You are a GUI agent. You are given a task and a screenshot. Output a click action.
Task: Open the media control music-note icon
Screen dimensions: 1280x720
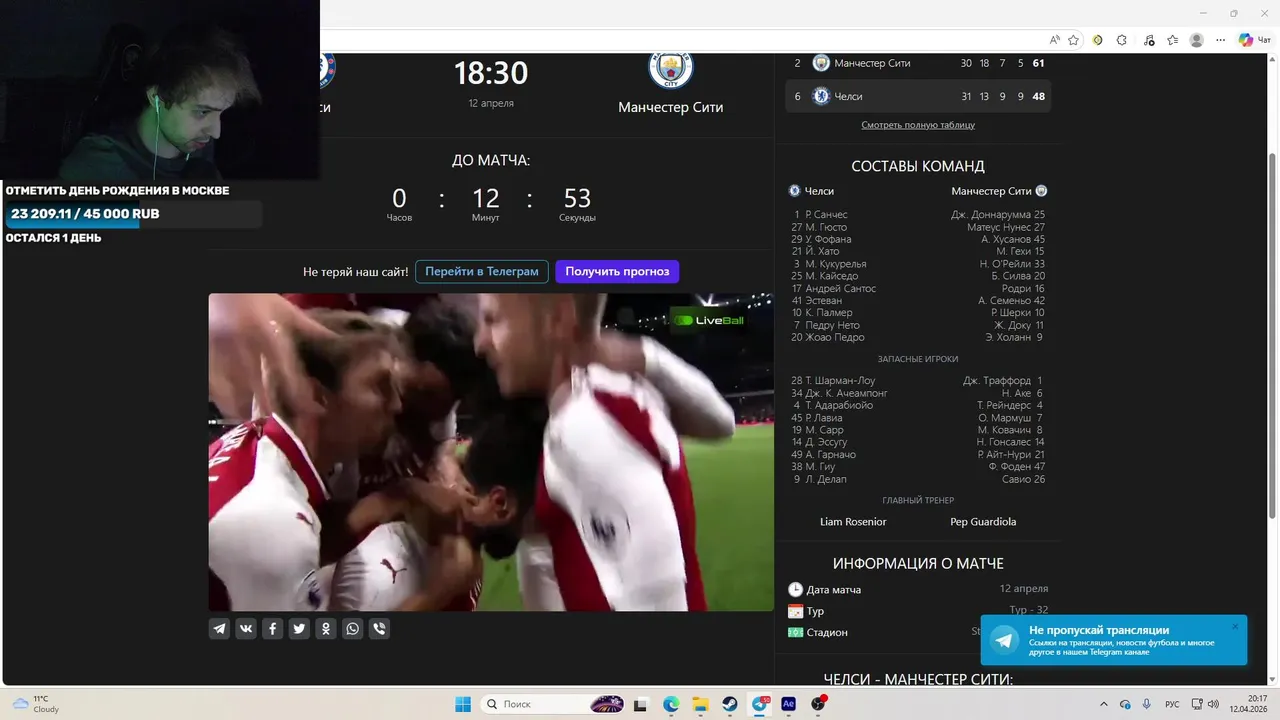[x=1147, y=40]
